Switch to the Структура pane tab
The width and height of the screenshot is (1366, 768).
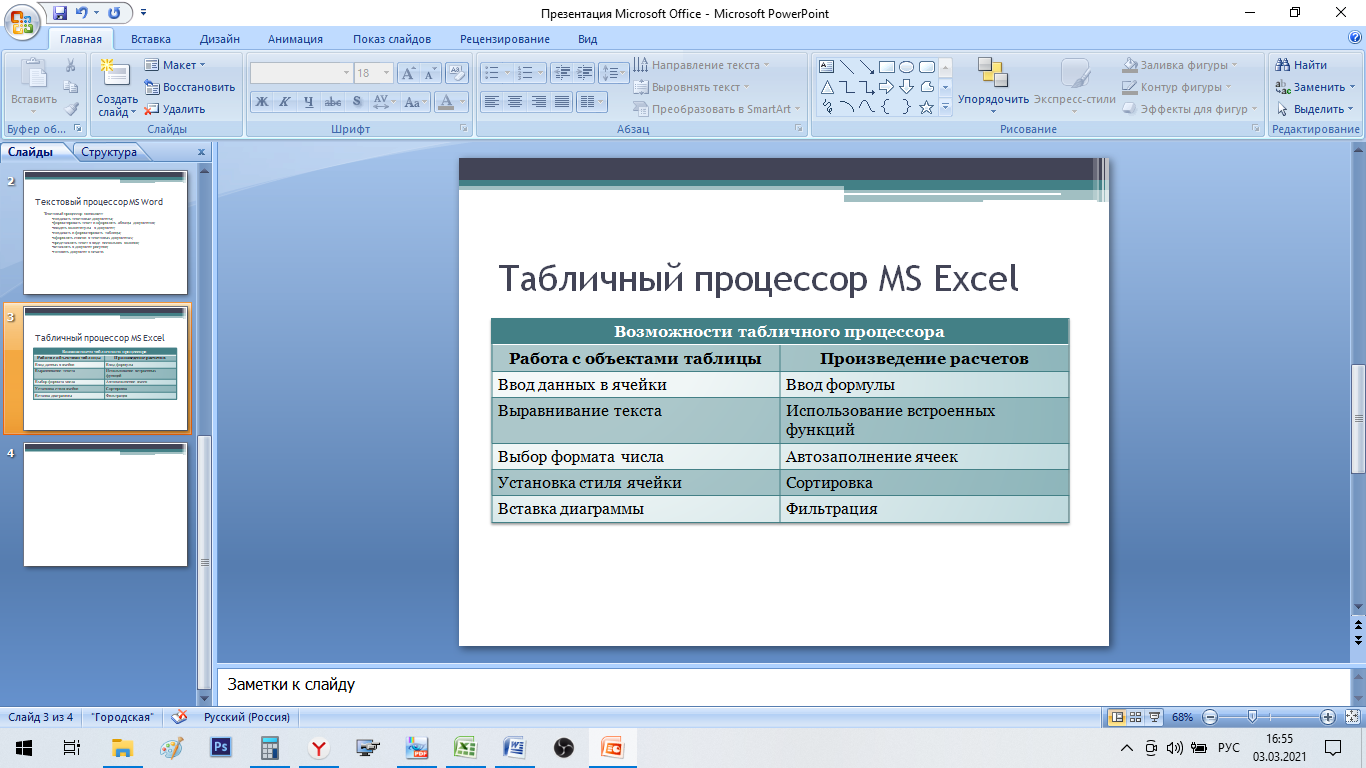point(109,152)
